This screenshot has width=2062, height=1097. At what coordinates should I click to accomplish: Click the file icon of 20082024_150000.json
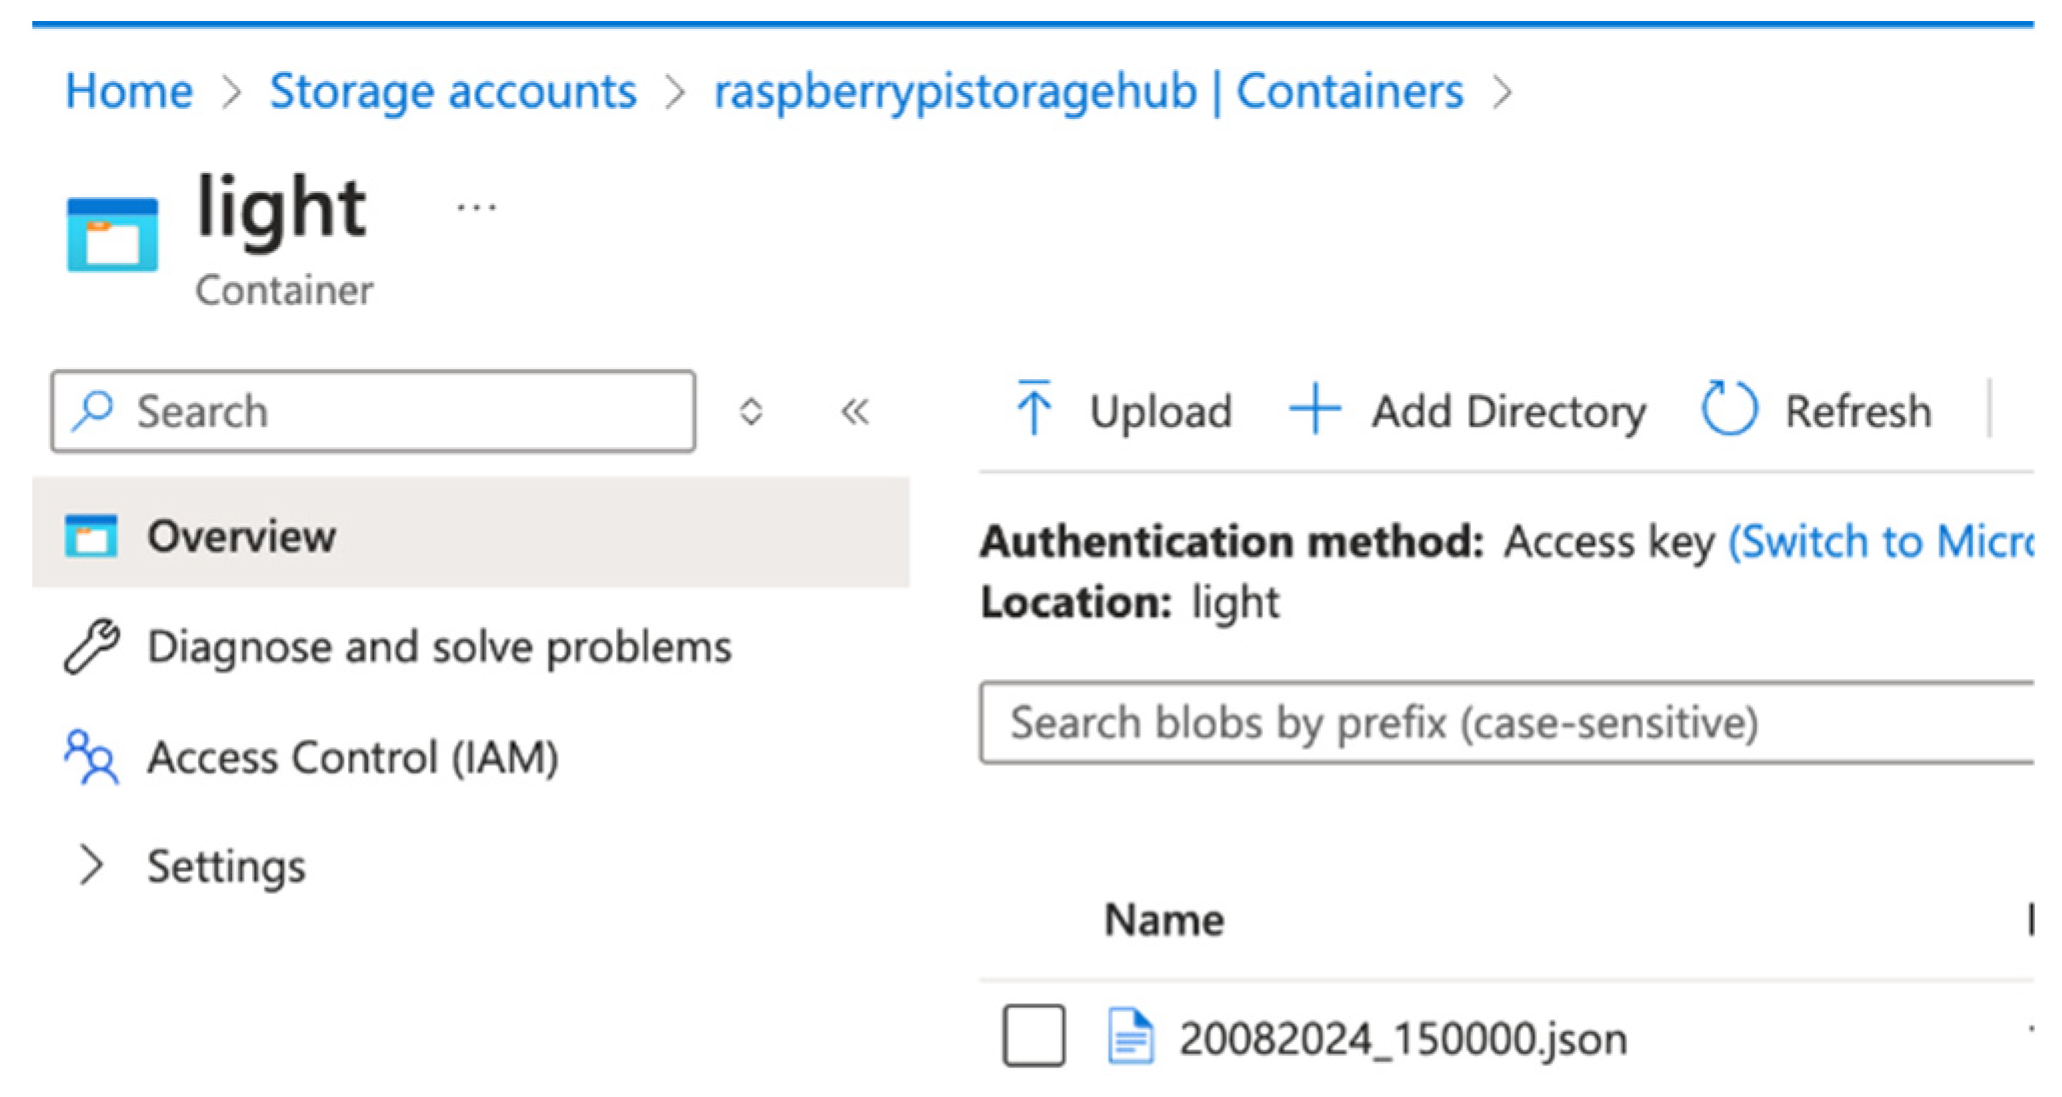pos(1131,1036)
